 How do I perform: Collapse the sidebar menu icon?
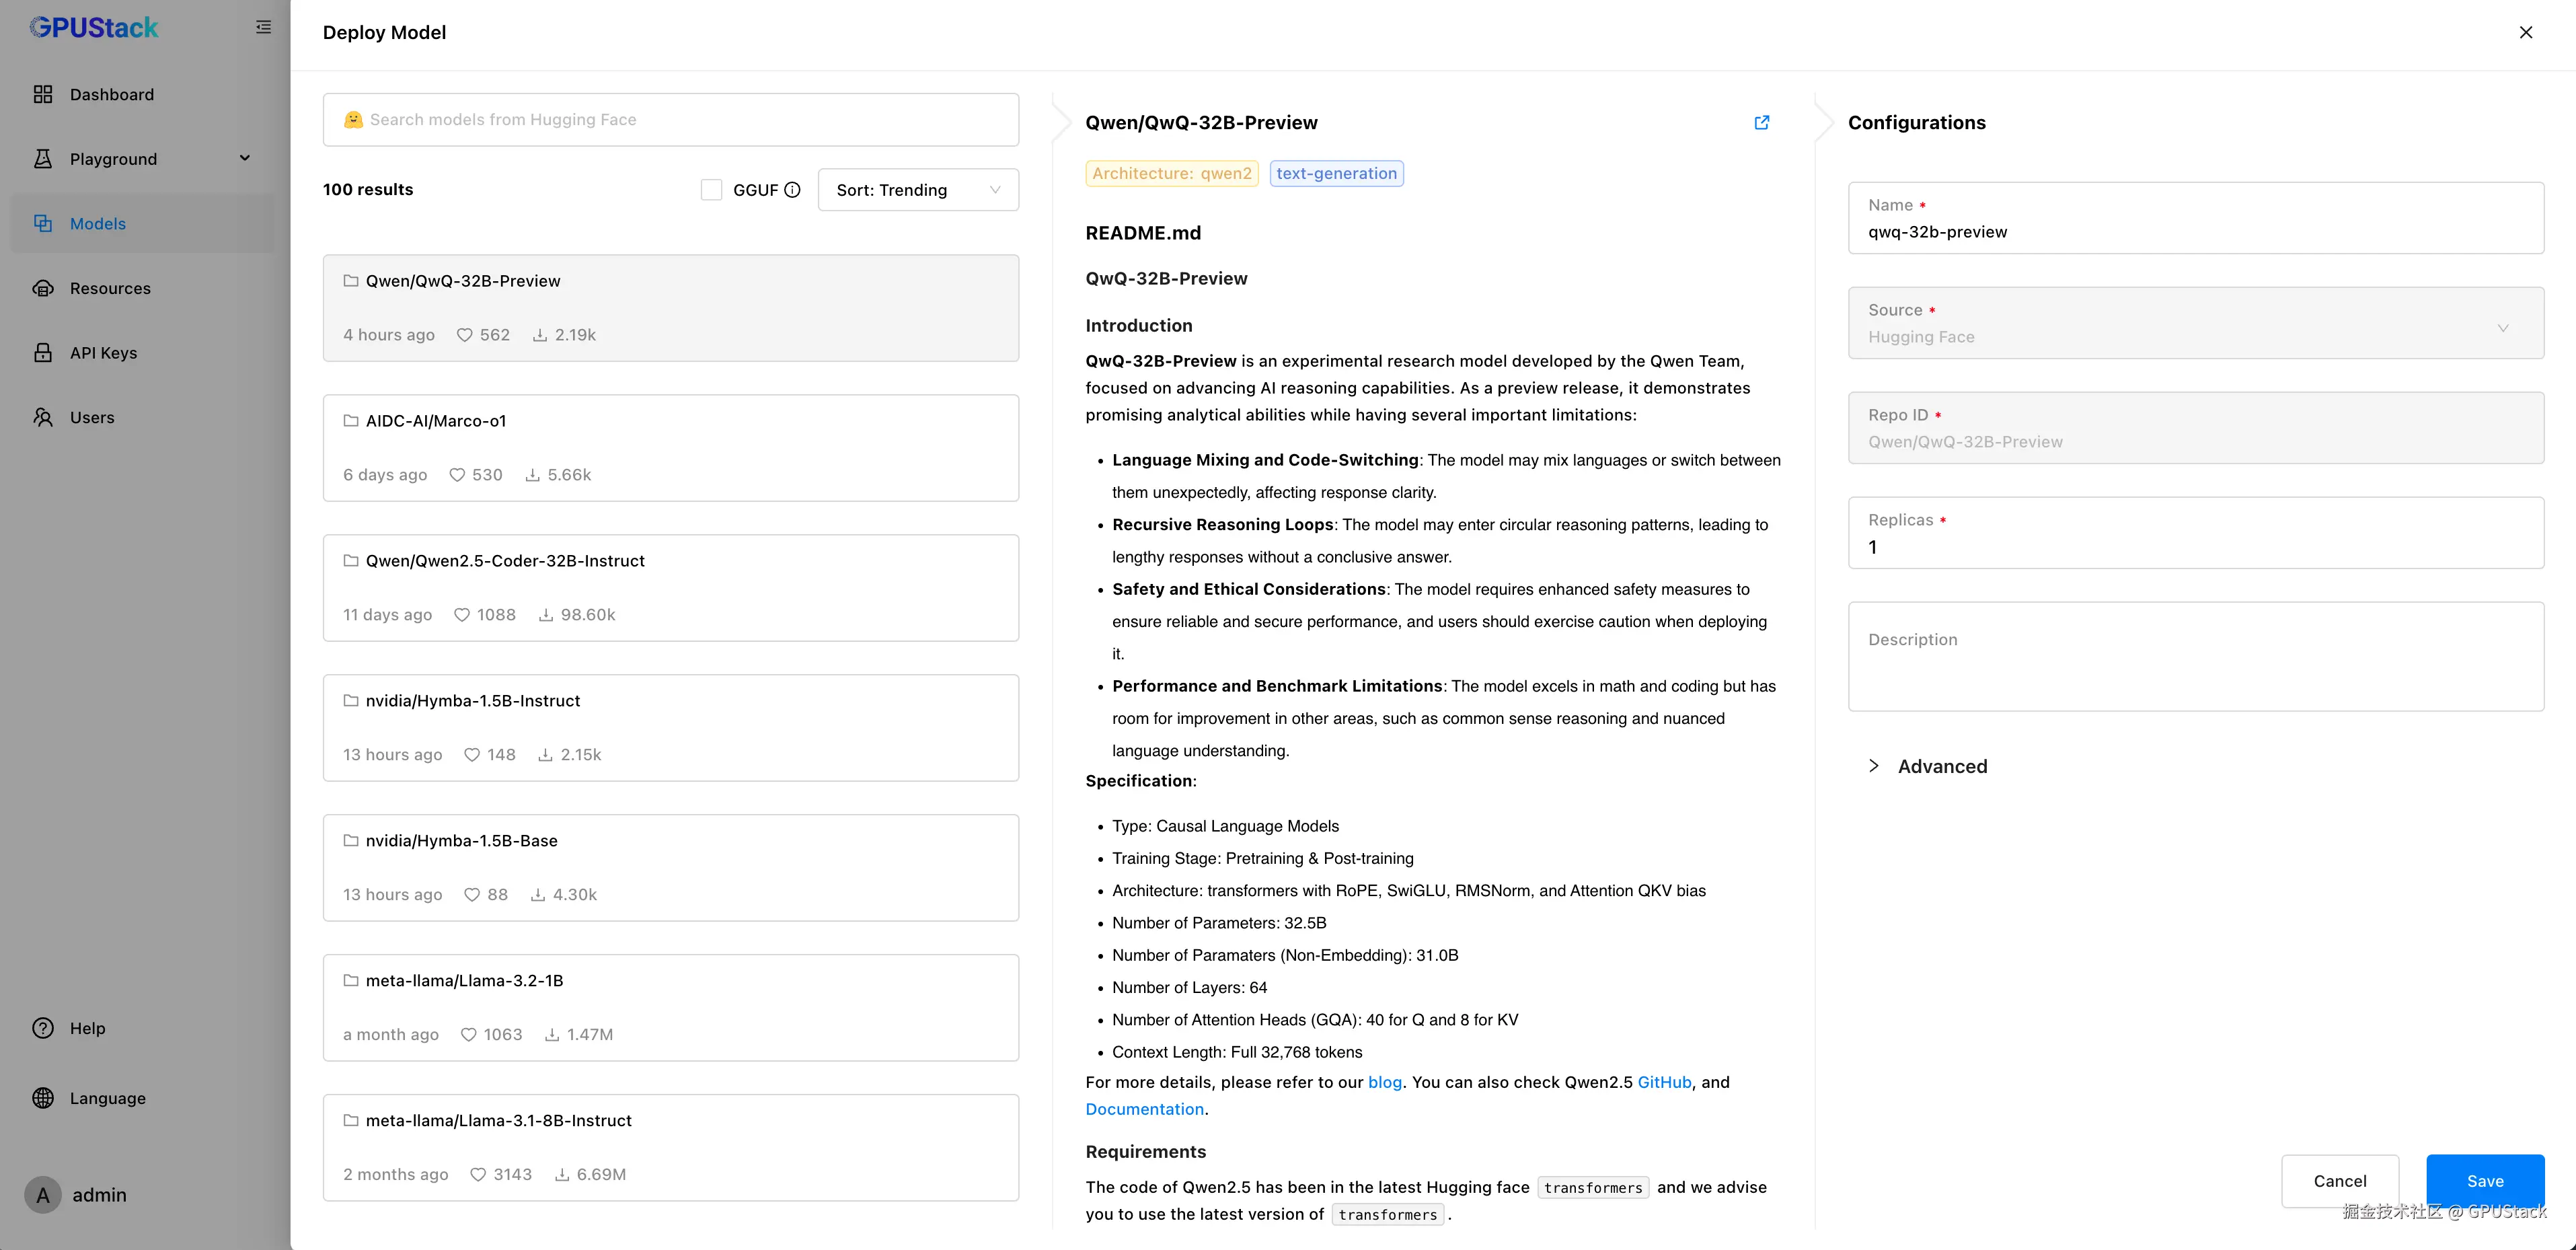(263, 27)
